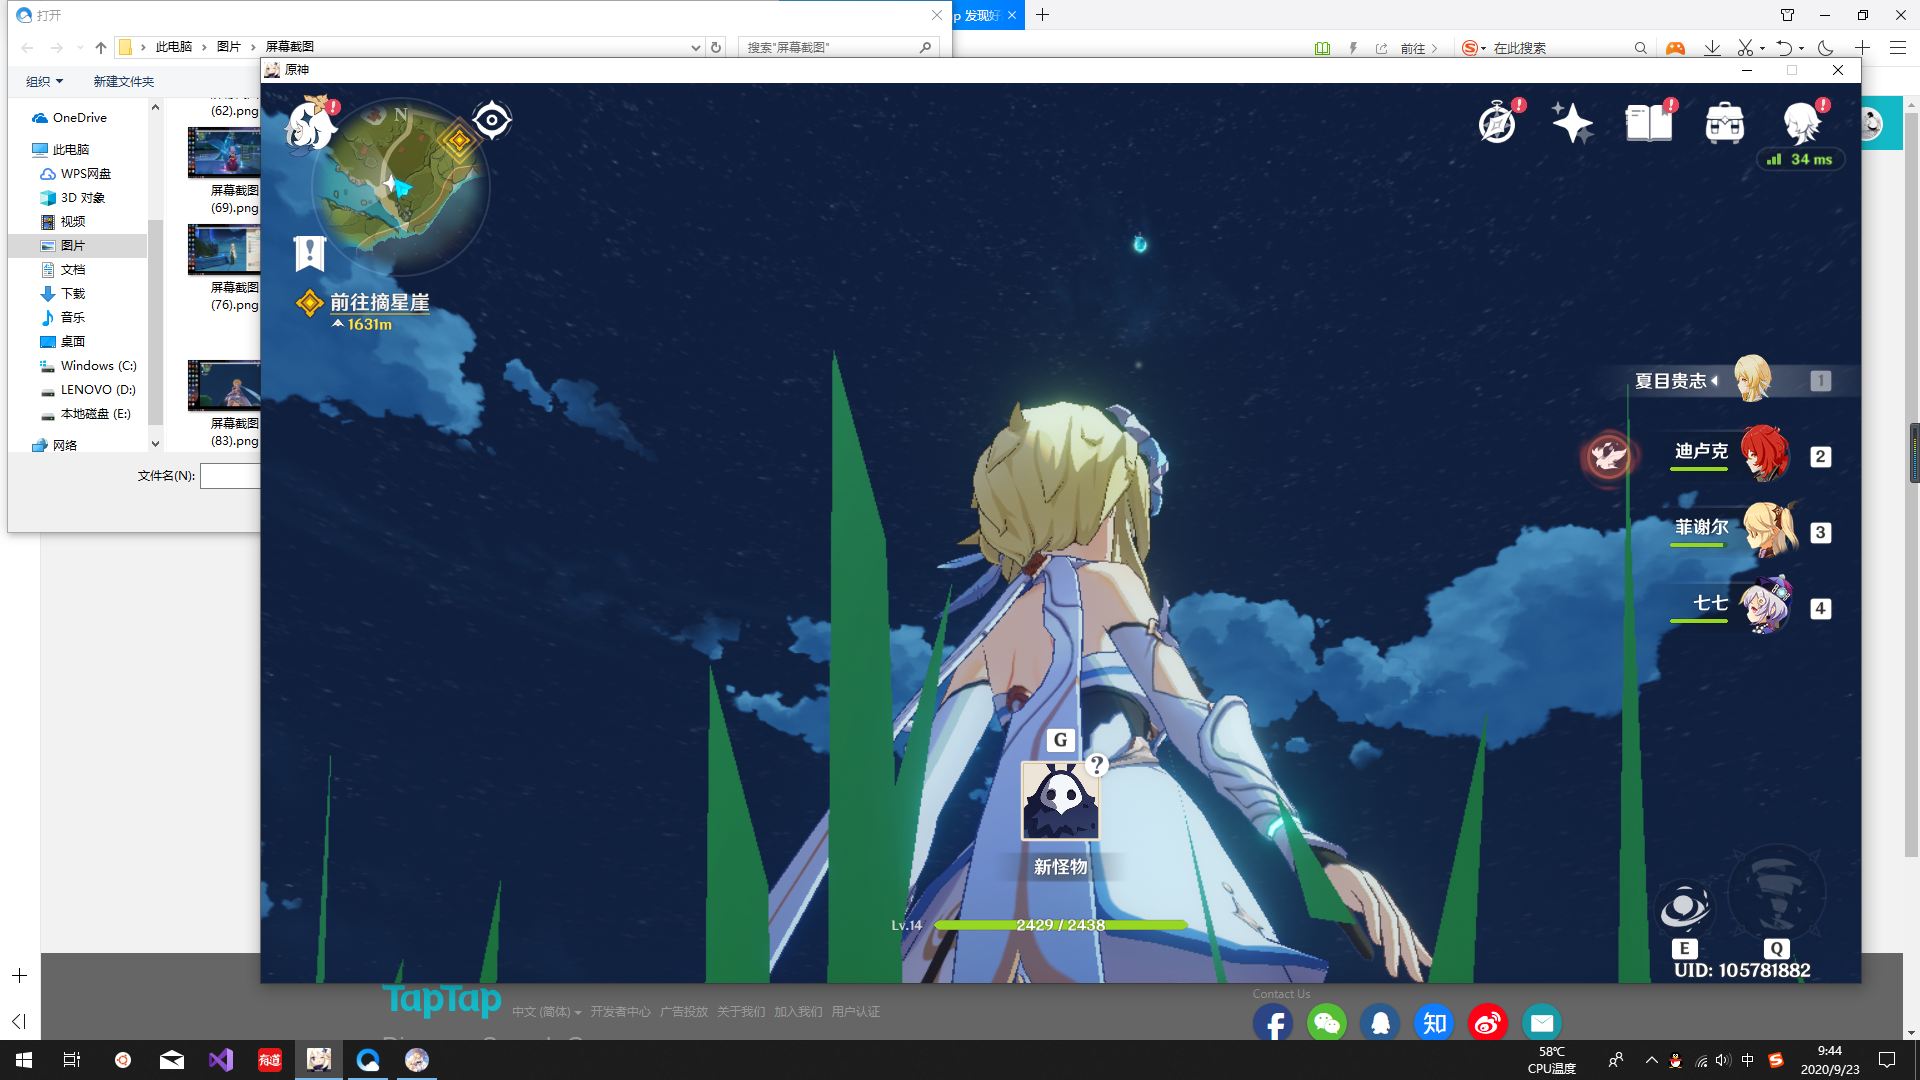Viewport: 1920px width, 1080px height.
Task: Open the 组织 dropdown menu
Action: tap(44, 82)
